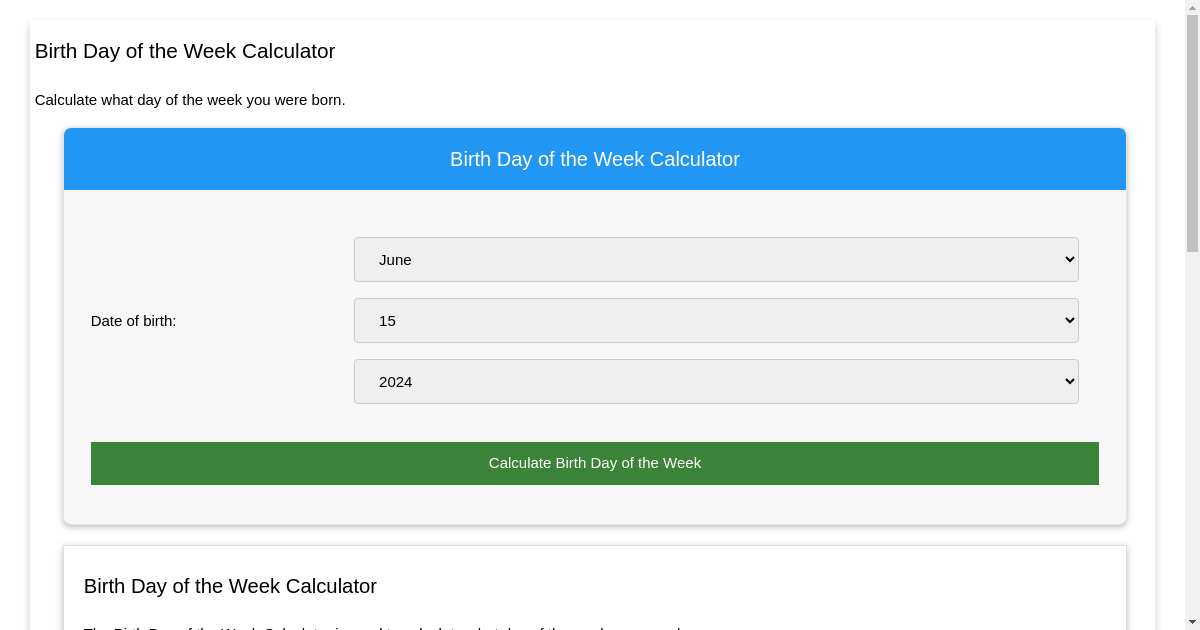Select the blue calculator header banner
1200x630 pixels.
pos(594,159)
